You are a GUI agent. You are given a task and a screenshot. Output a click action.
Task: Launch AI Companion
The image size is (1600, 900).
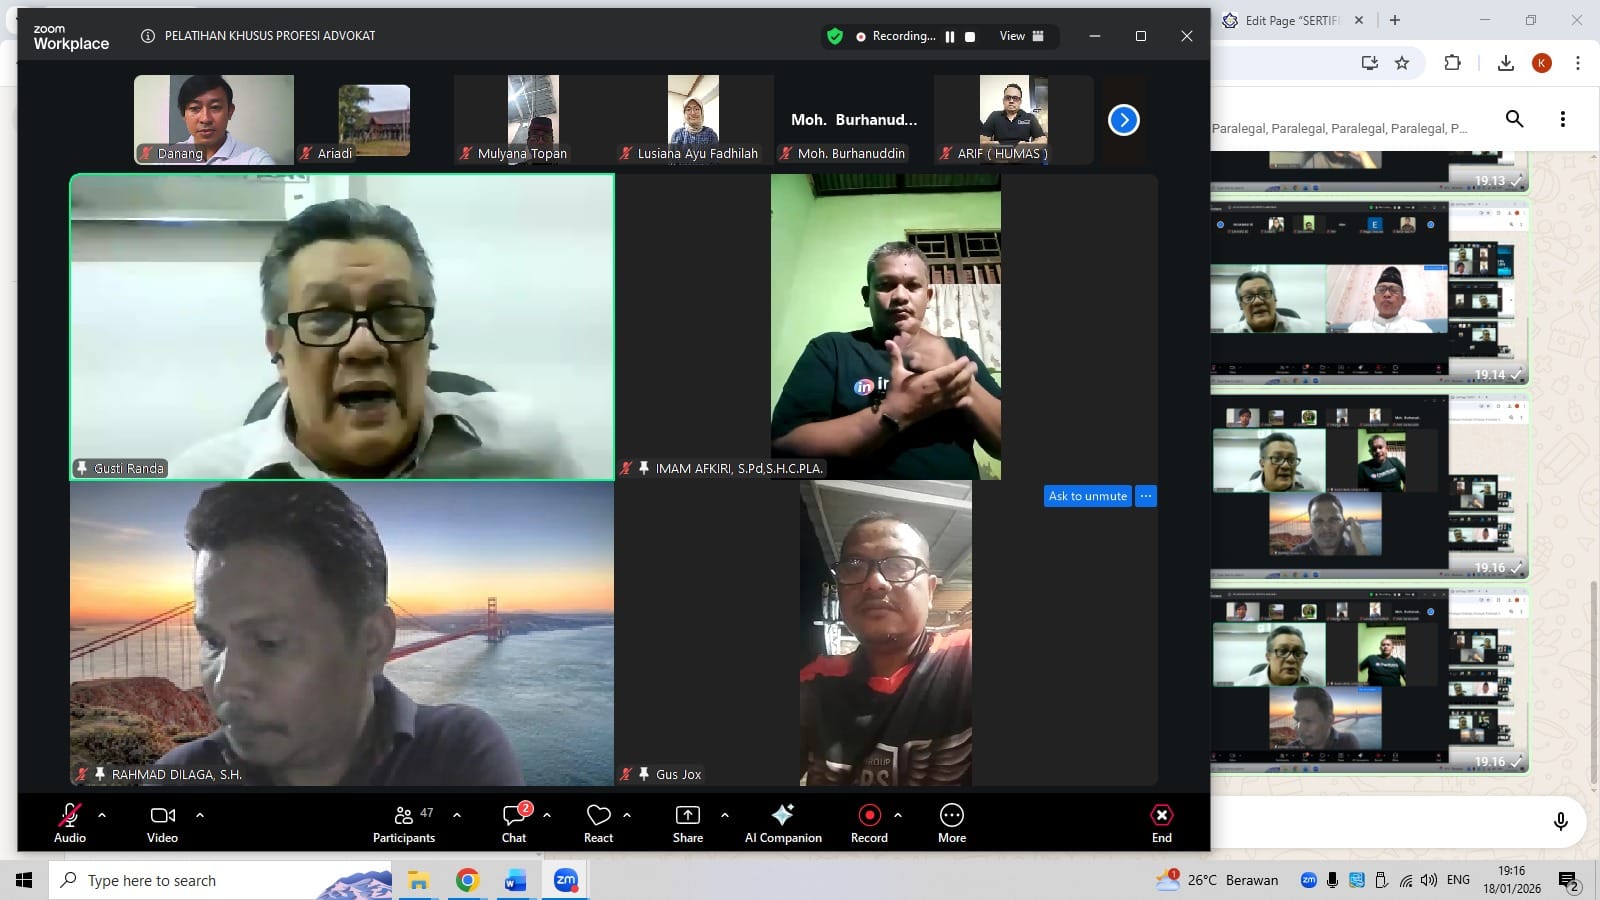[783, 822]
